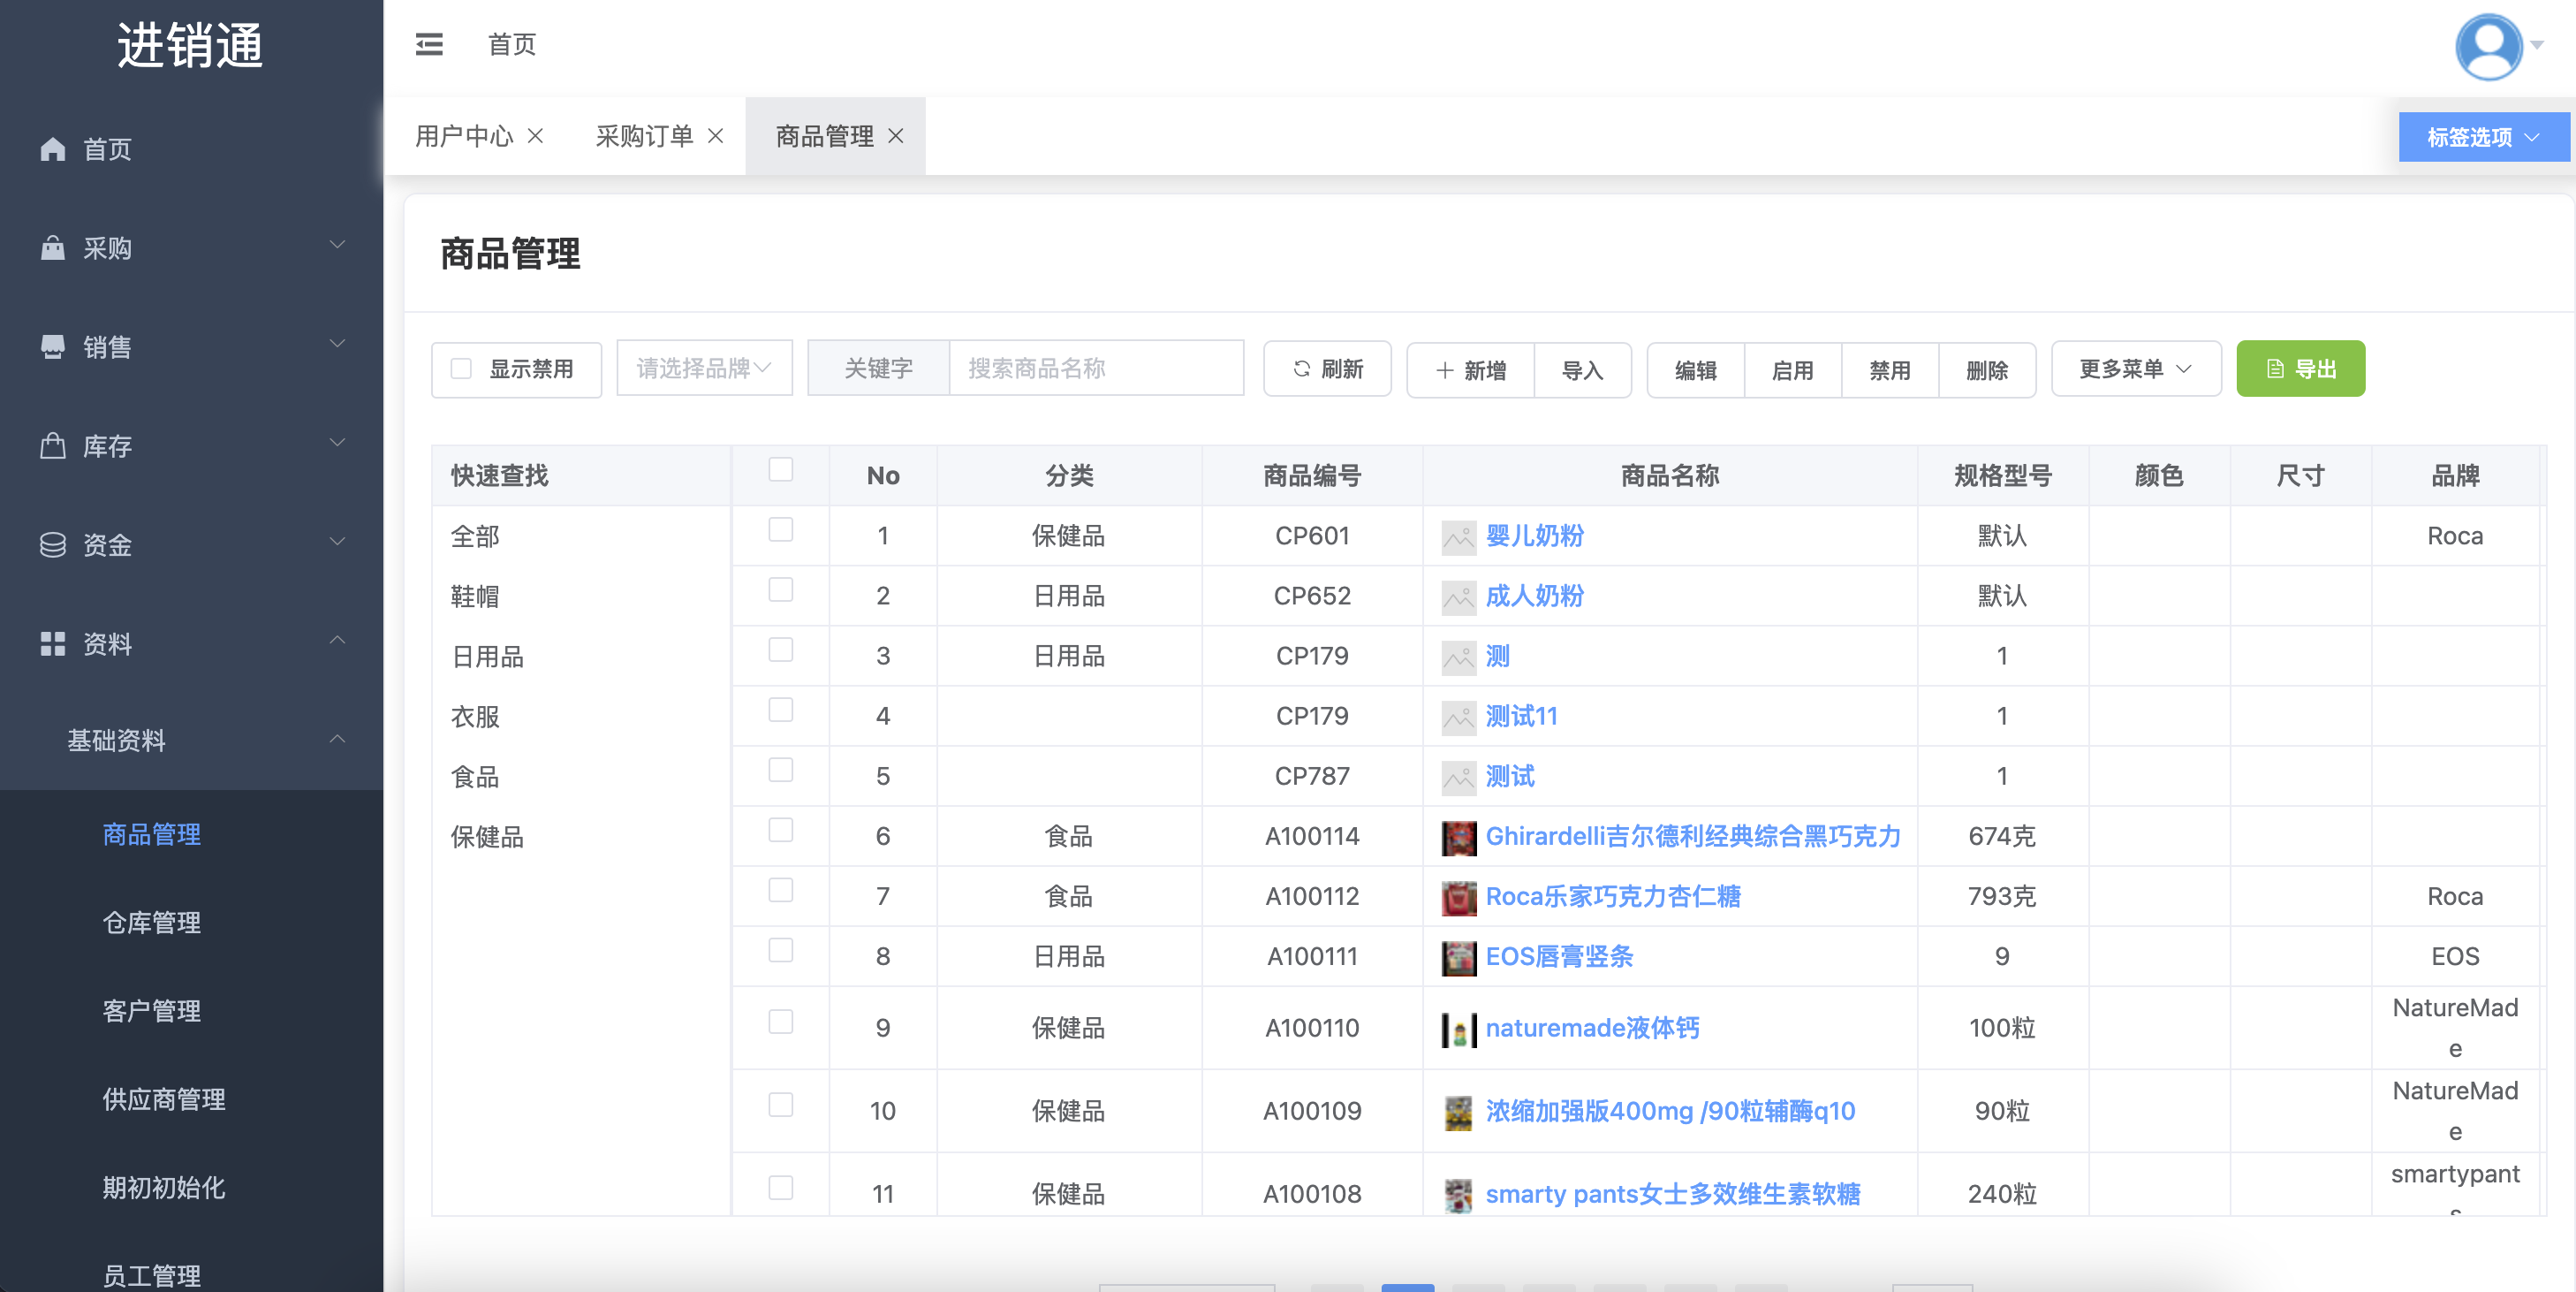Click 导入 import button
Viewport: 2576px width, 1292px height.
[x=1582, y=370]
